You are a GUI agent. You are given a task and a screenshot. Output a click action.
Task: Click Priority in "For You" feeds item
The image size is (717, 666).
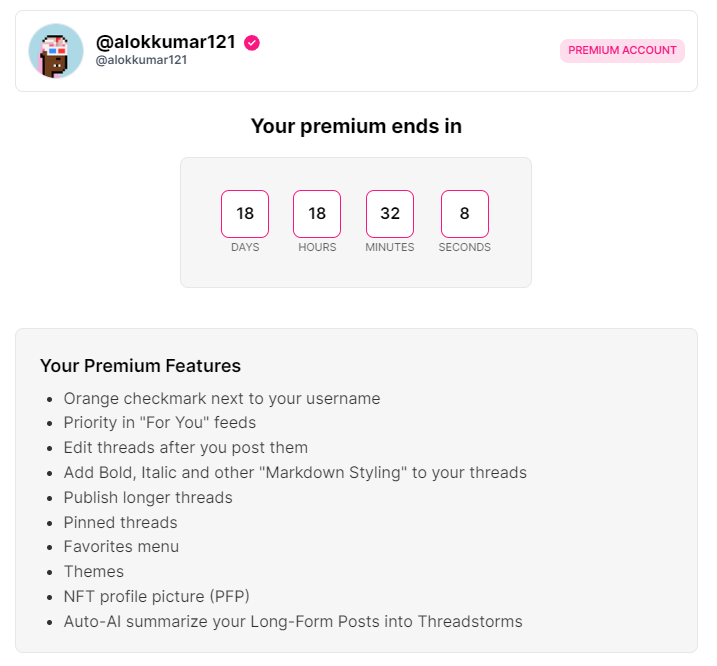tap(160, 423)
